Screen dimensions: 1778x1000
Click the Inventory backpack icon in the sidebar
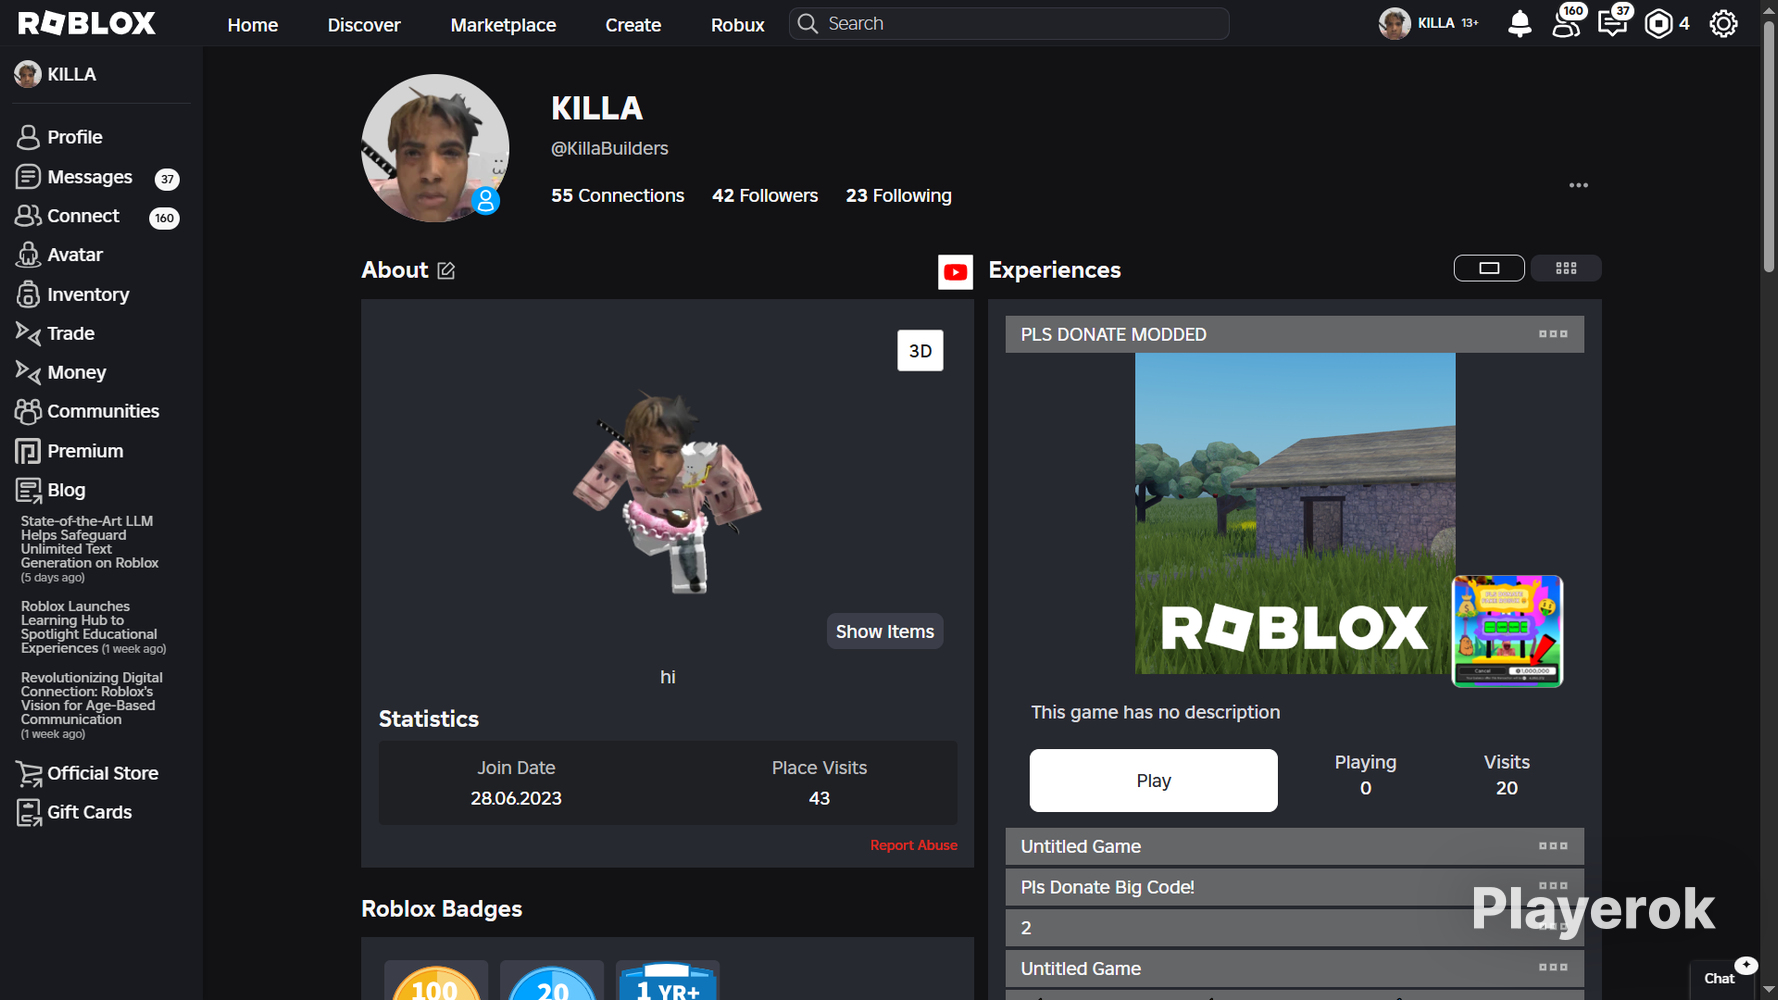click(x=28, y=294)
